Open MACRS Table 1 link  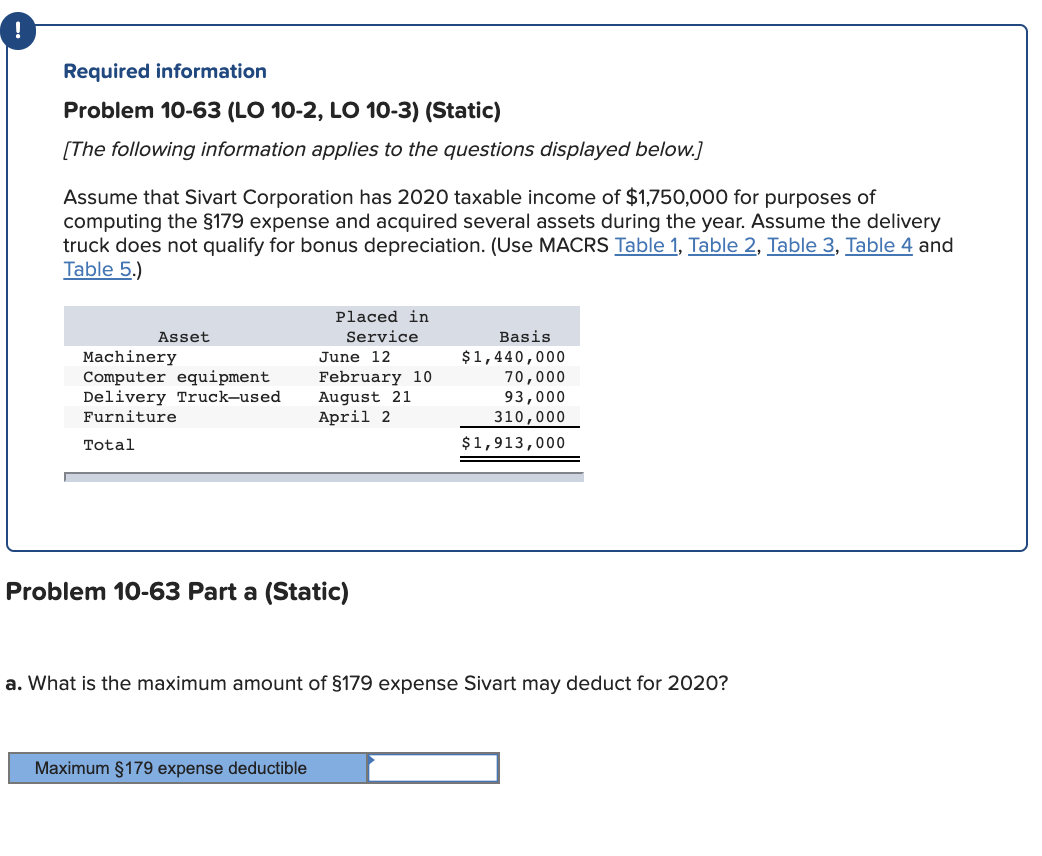tap(646, 245)
